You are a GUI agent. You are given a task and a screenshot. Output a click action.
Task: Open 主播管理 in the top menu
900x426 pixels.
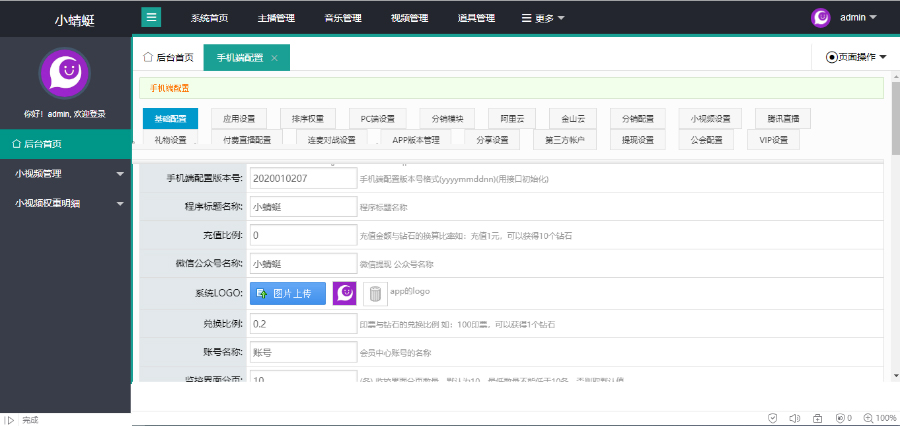tap(276, 18)
